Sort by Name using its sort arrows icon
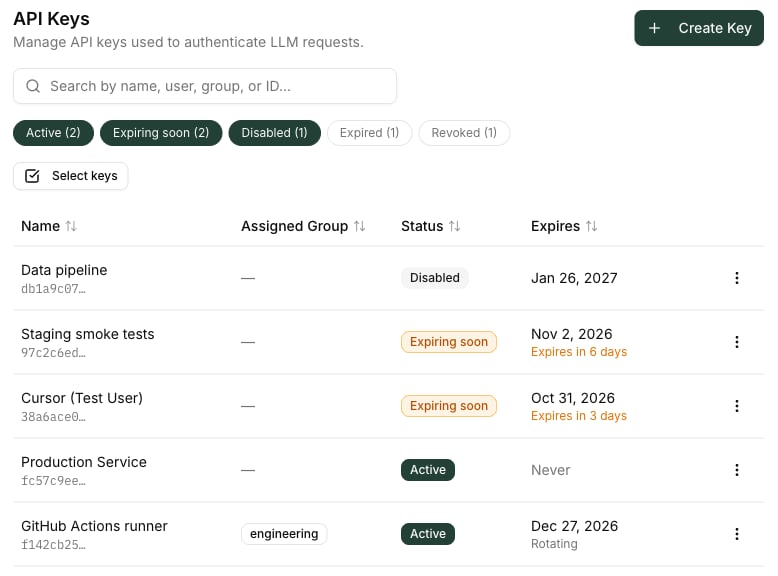This screenshot has width=778, height=576. [x=71, y=226]
